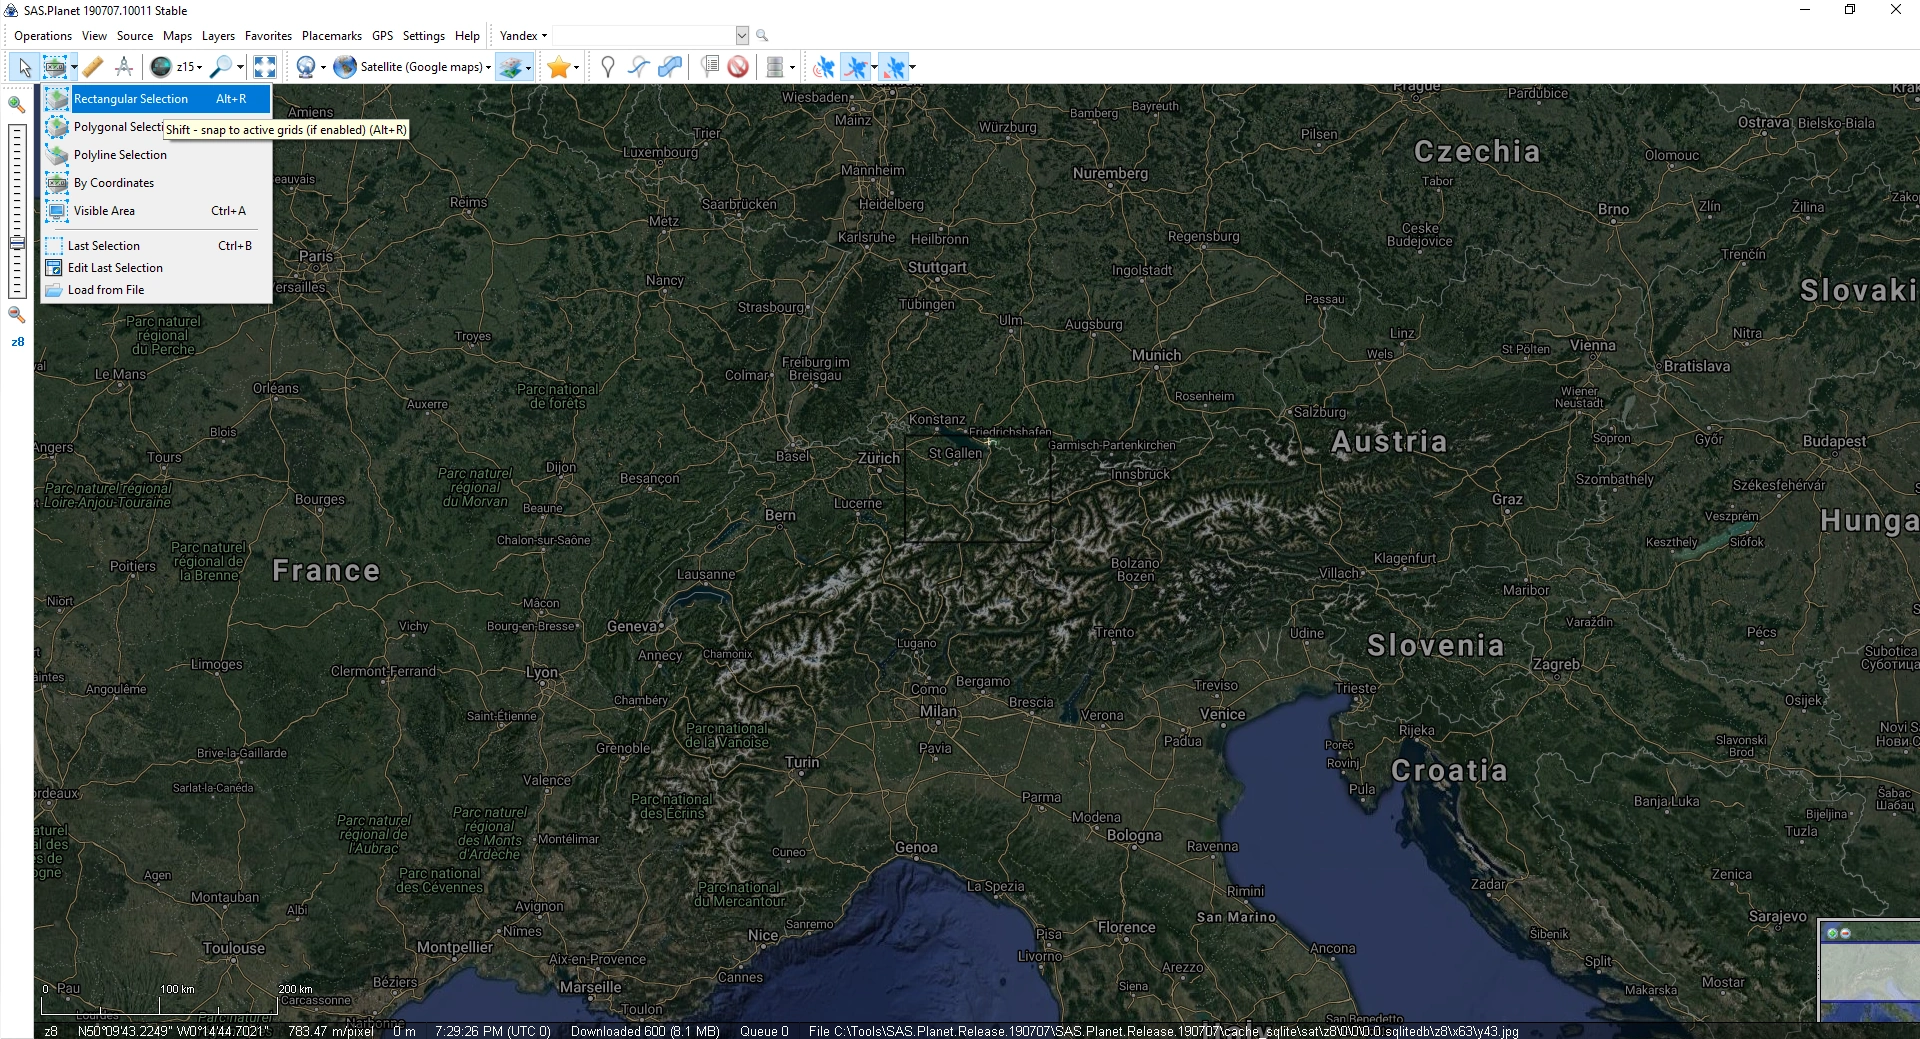
Task: Click the 783.47 m/pixel scale status text
Action: coord(331,1031)
